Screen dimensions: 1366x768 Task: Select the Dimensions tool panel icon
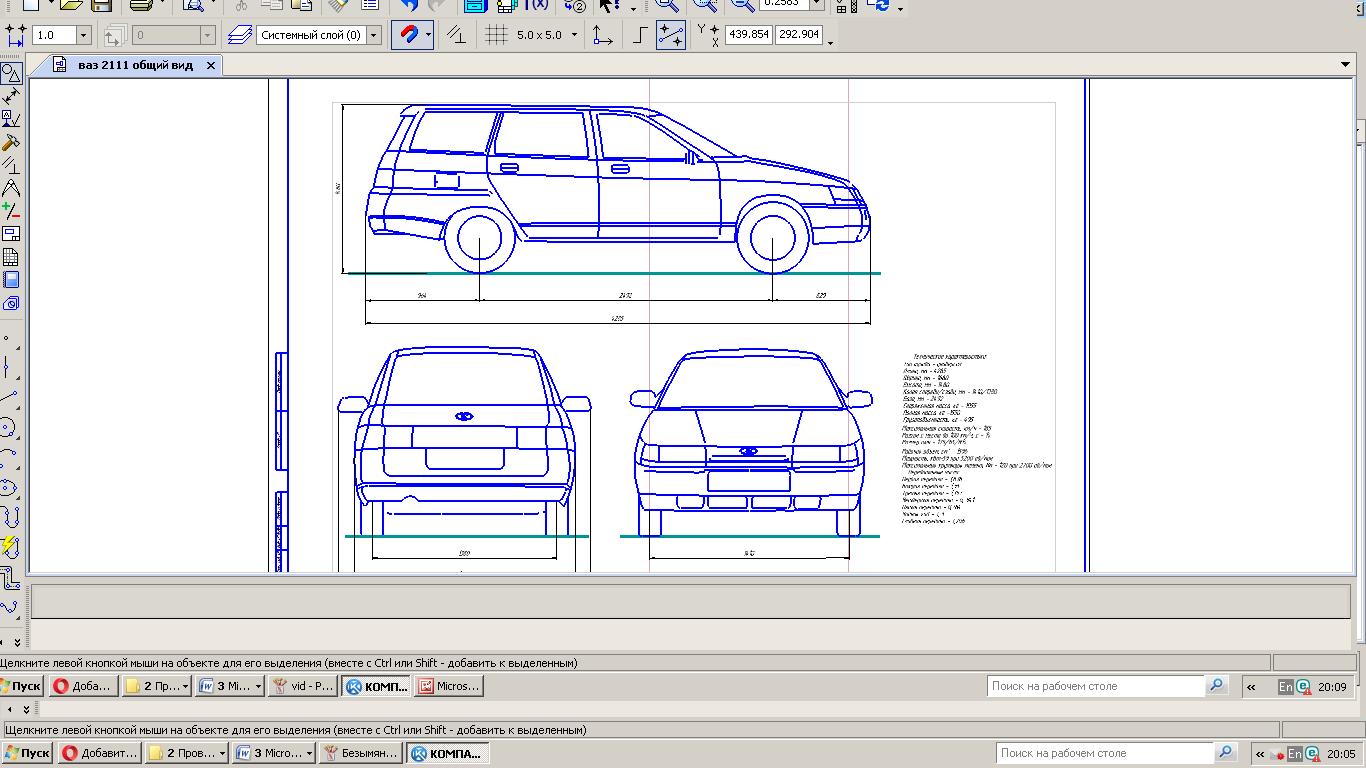[11, 96]
